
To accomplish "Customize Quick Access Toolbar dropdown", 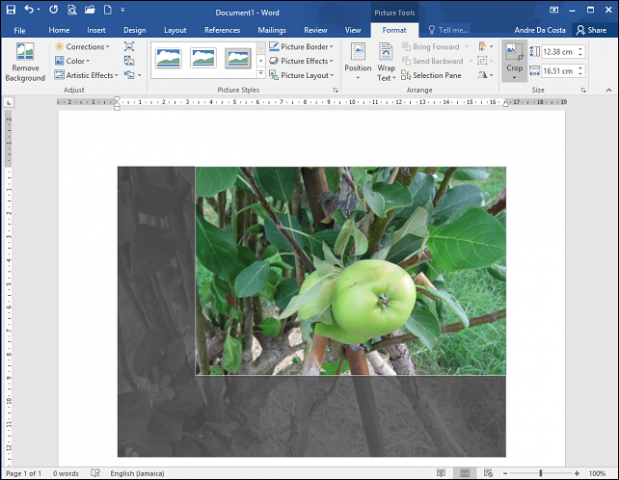I will 123,10.
